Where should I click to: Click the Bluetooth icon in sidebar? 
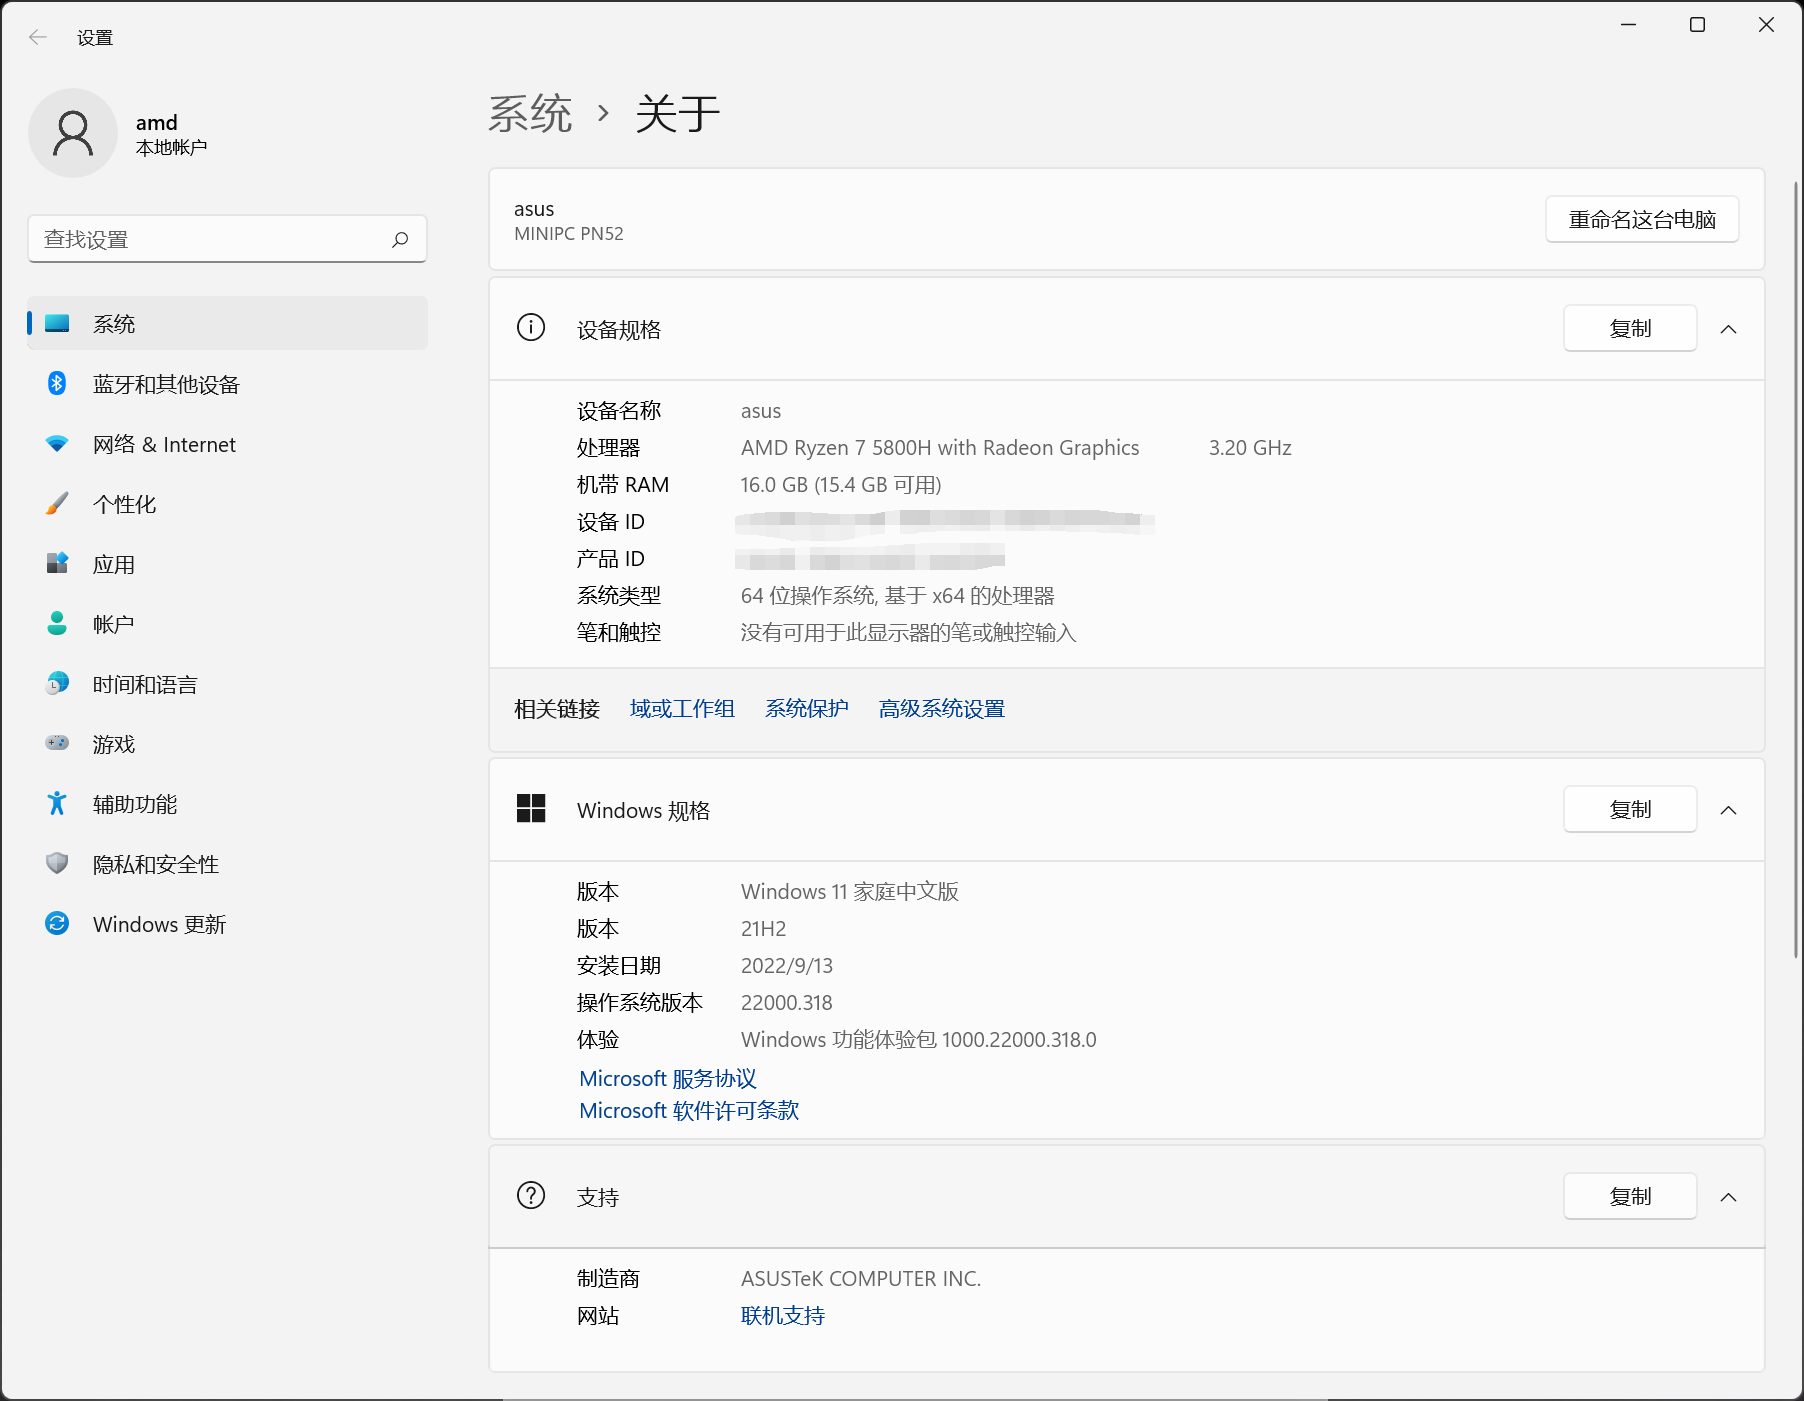pos(57,383)
